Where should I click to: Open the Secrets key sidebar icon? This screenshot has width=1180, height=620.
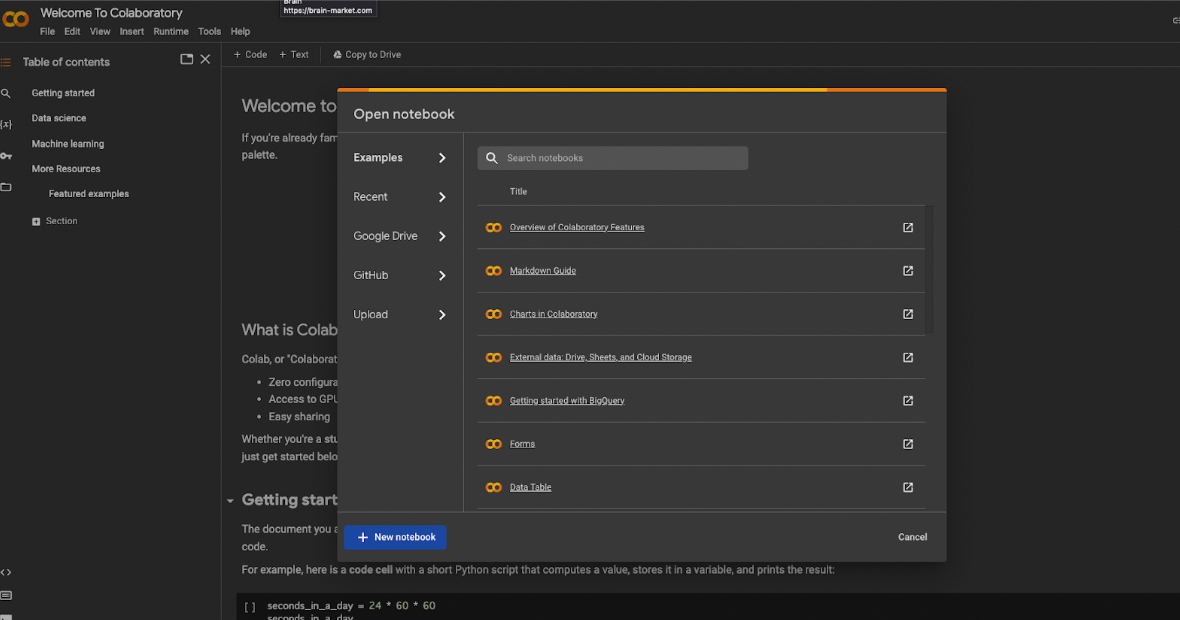tap(6, 156)
